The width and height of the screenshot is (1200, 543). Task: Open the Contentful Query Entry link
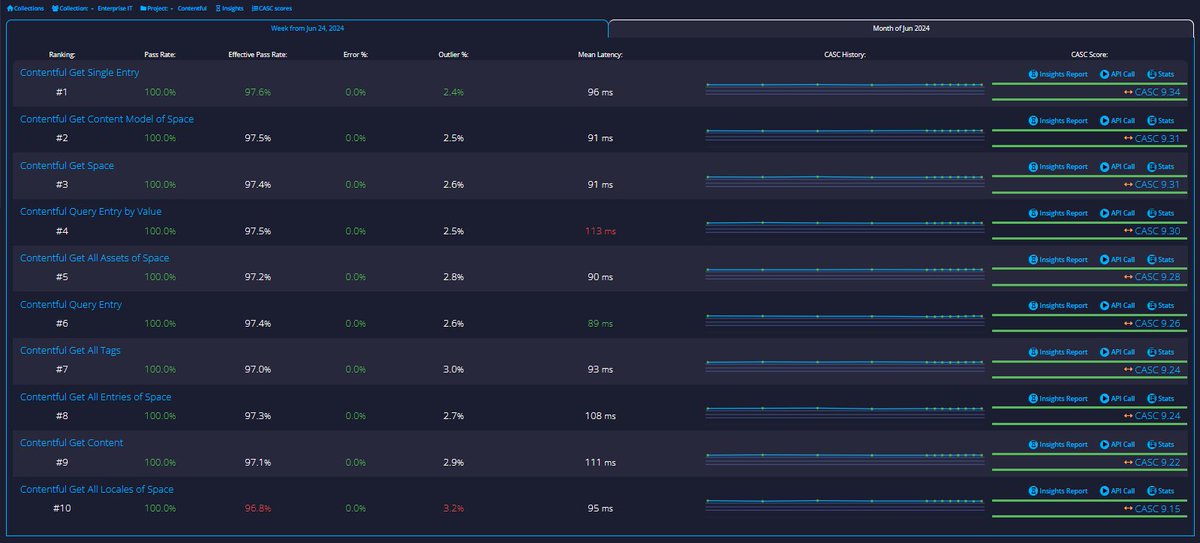71,304
